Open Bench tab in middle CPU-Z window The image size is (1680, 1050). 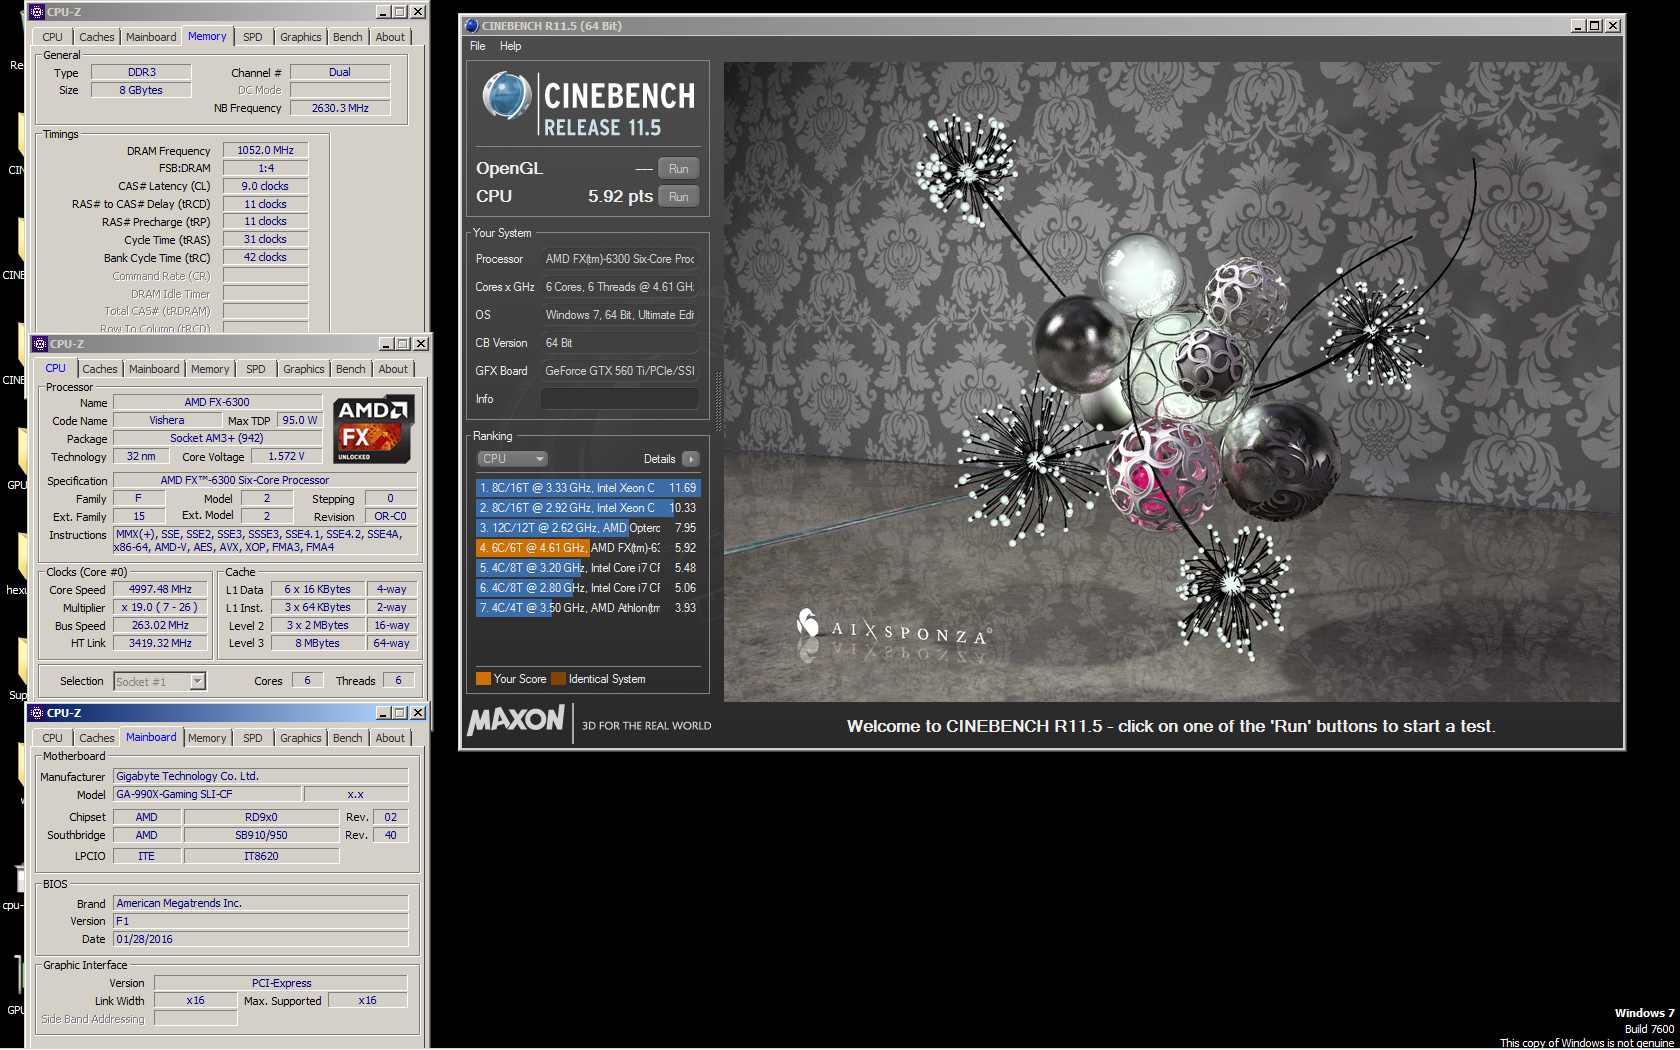(x=351, y=369)
